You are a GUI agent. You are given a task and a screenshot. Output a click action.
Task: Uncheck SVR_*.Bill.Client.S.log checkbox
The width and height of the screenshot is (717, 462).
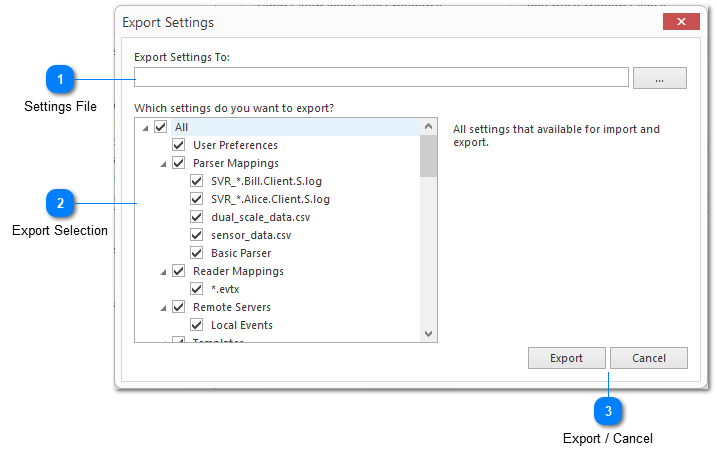[x=197, y=181]
